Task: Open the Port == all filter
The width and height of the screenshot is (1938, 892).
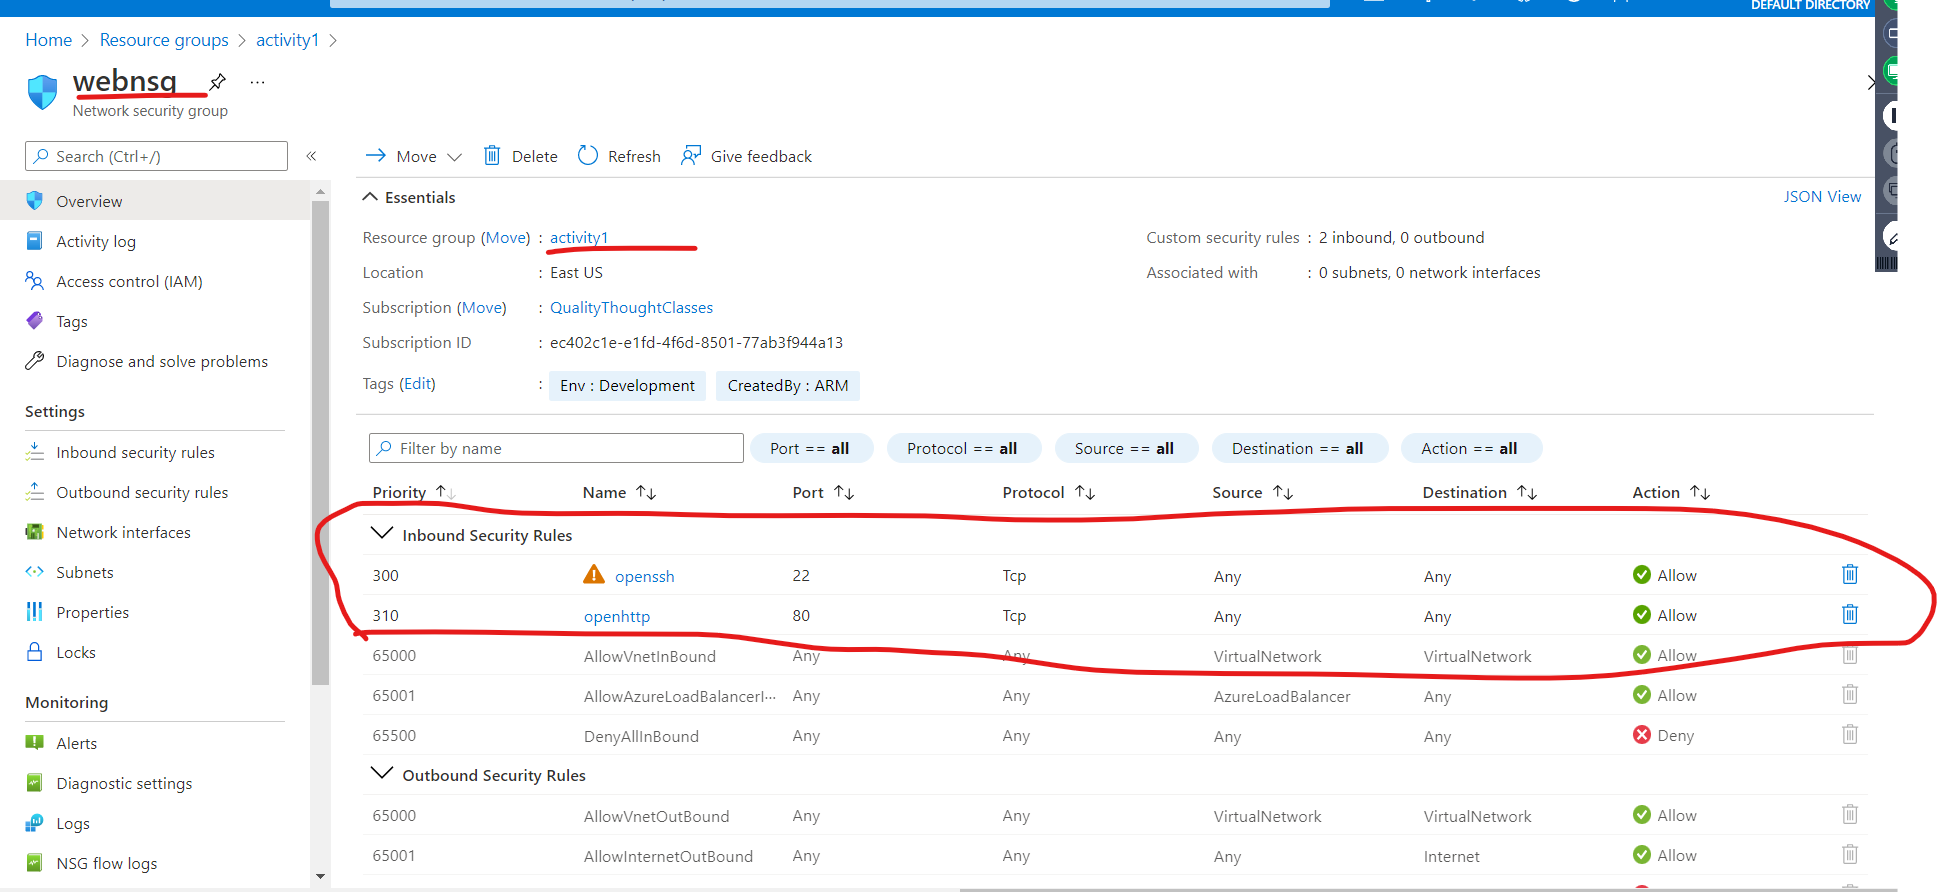Action: (x=810, y=448)
